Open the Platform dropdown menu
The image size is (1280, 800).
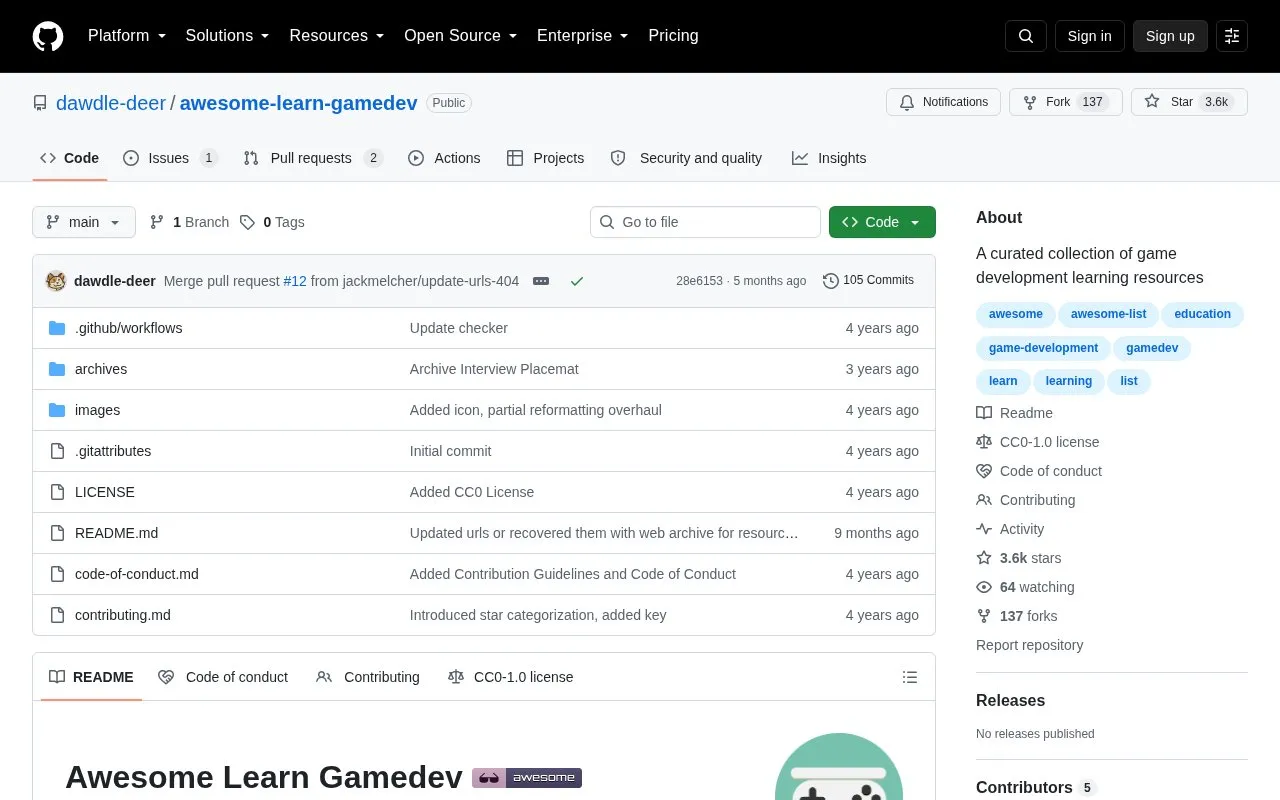(127, 36)
